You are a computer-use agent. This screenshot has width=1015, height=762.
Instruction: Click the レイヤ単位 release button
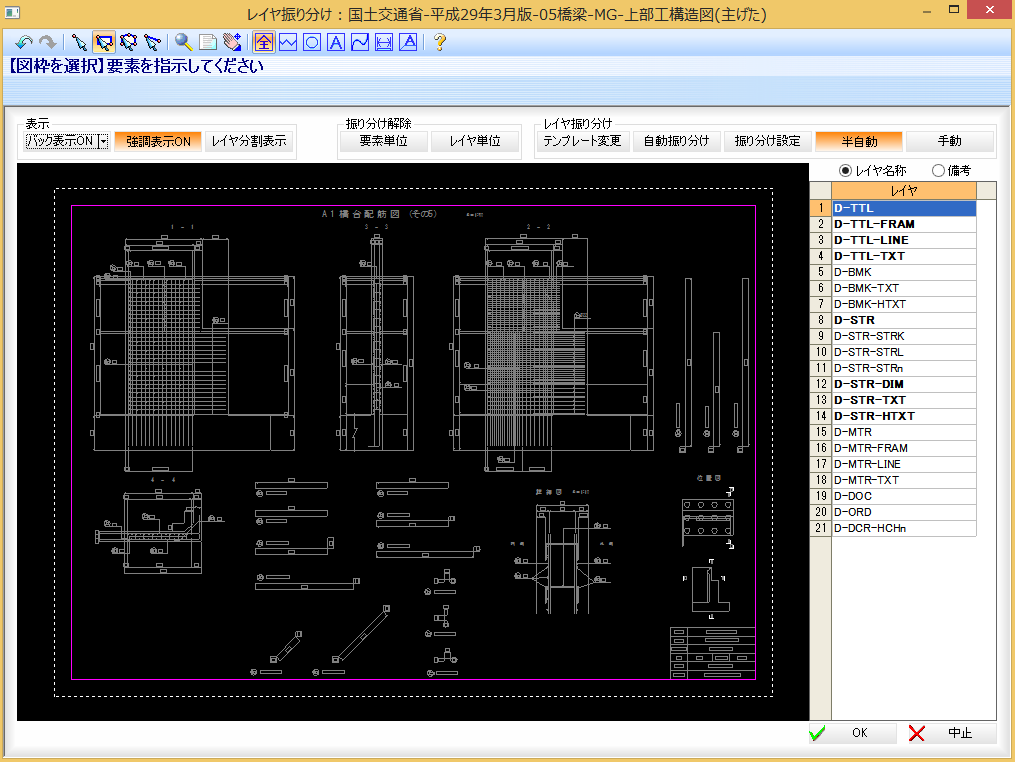(474, 141)
